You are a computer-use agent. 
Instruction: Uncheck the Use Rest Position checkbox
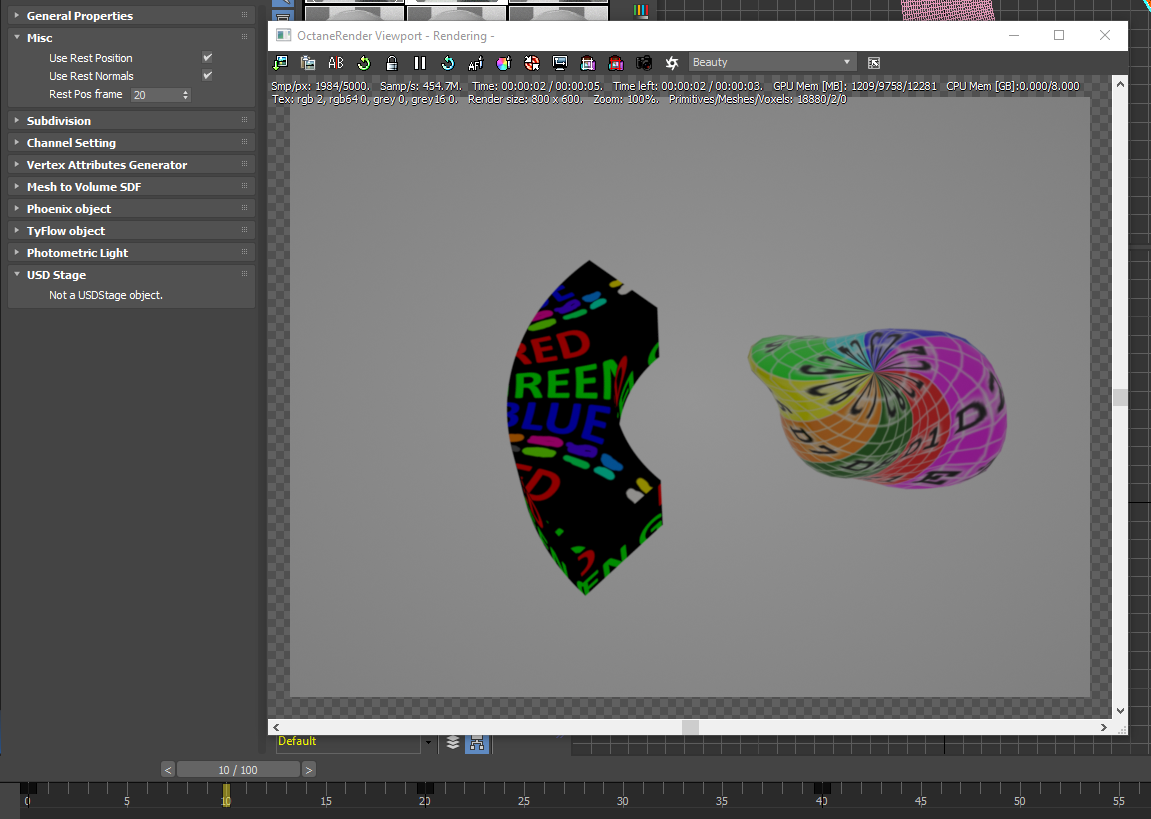pos(208,57)
